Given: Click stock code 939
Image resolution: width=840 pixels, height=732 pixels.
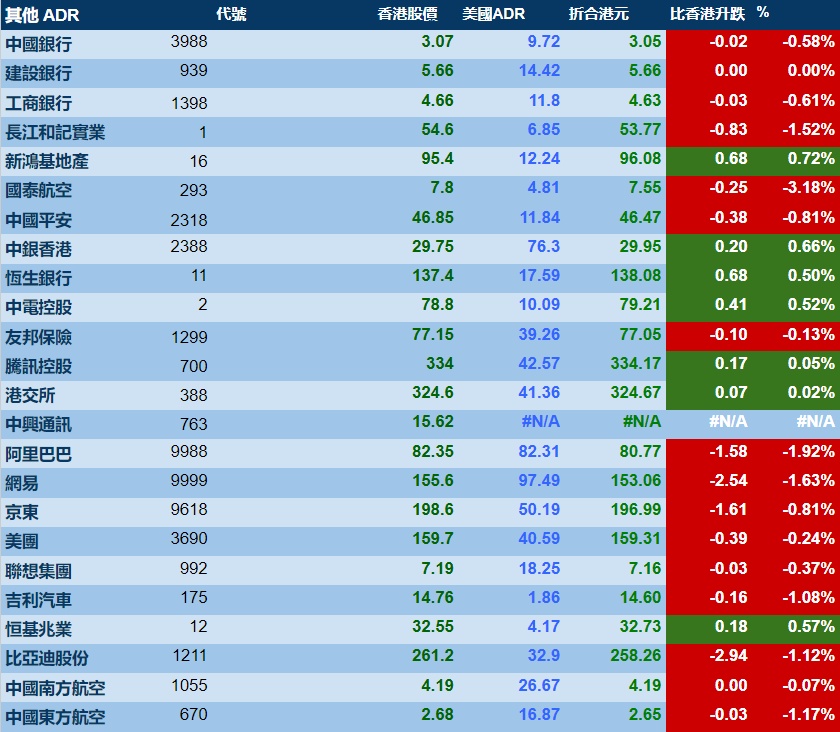Looking at the screenshot, I should click(x=193, y=70).
